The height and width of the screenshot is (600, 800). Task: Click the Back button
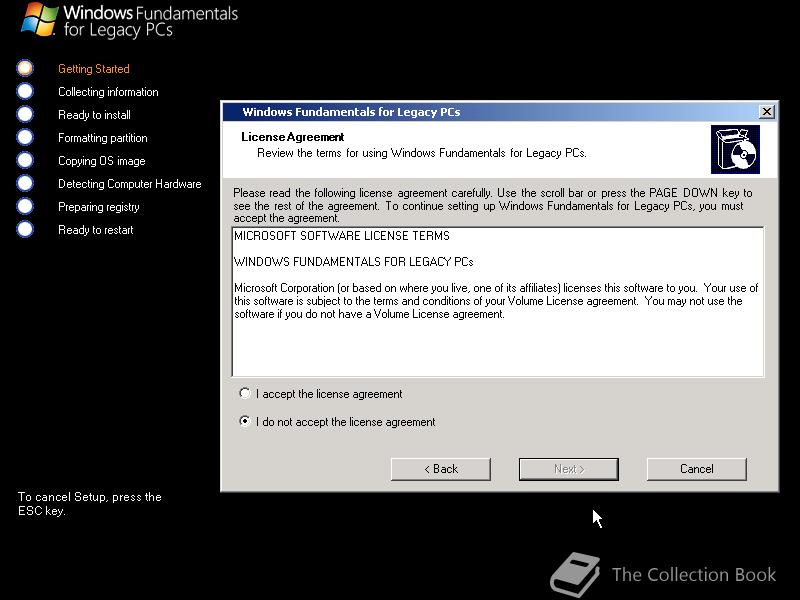(x=441, y=469)
